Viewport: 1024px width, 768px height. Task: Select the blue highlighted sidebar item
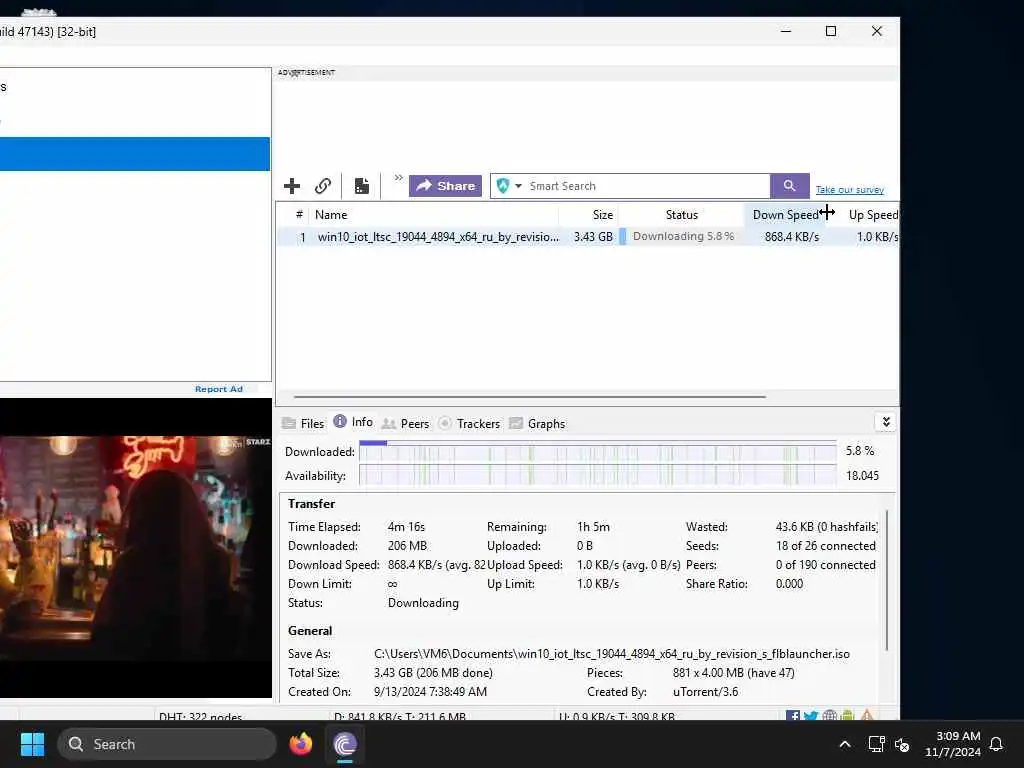click(135, 154)
